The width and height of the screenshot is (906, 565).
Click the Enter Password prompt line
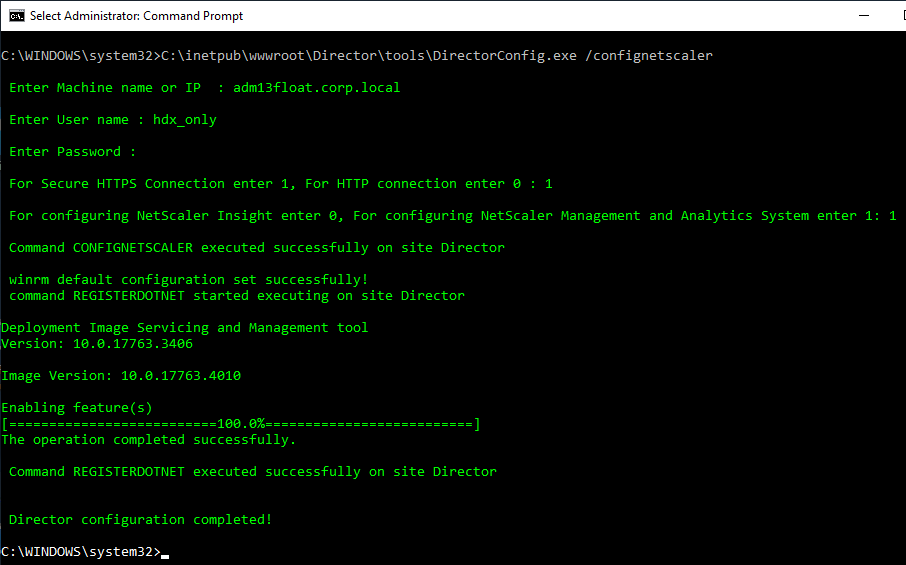pyautogui.click(x=72, y=152)
